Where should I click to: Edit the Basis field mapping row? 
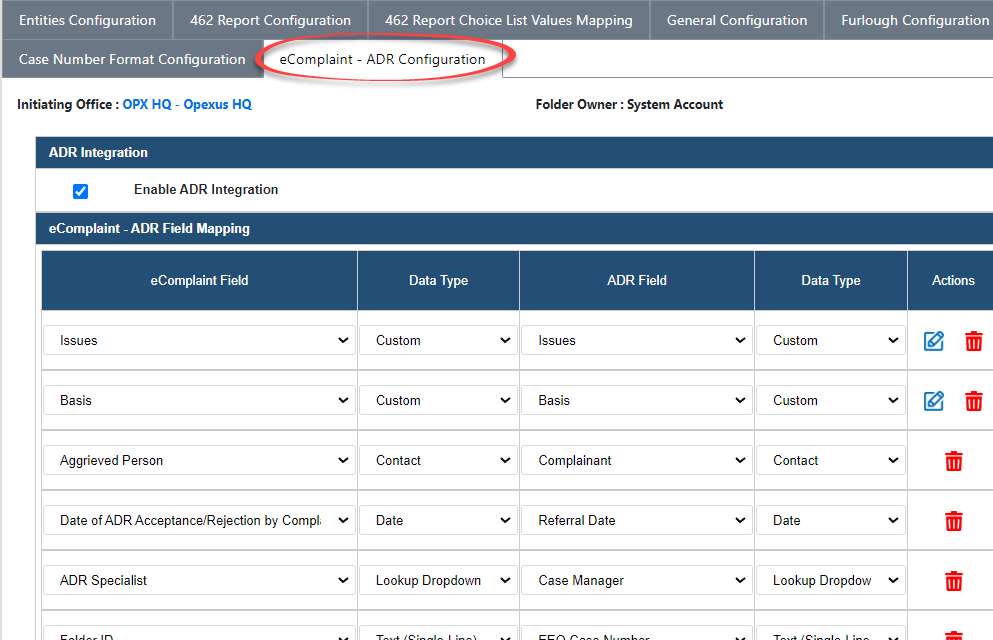point(933,401)
